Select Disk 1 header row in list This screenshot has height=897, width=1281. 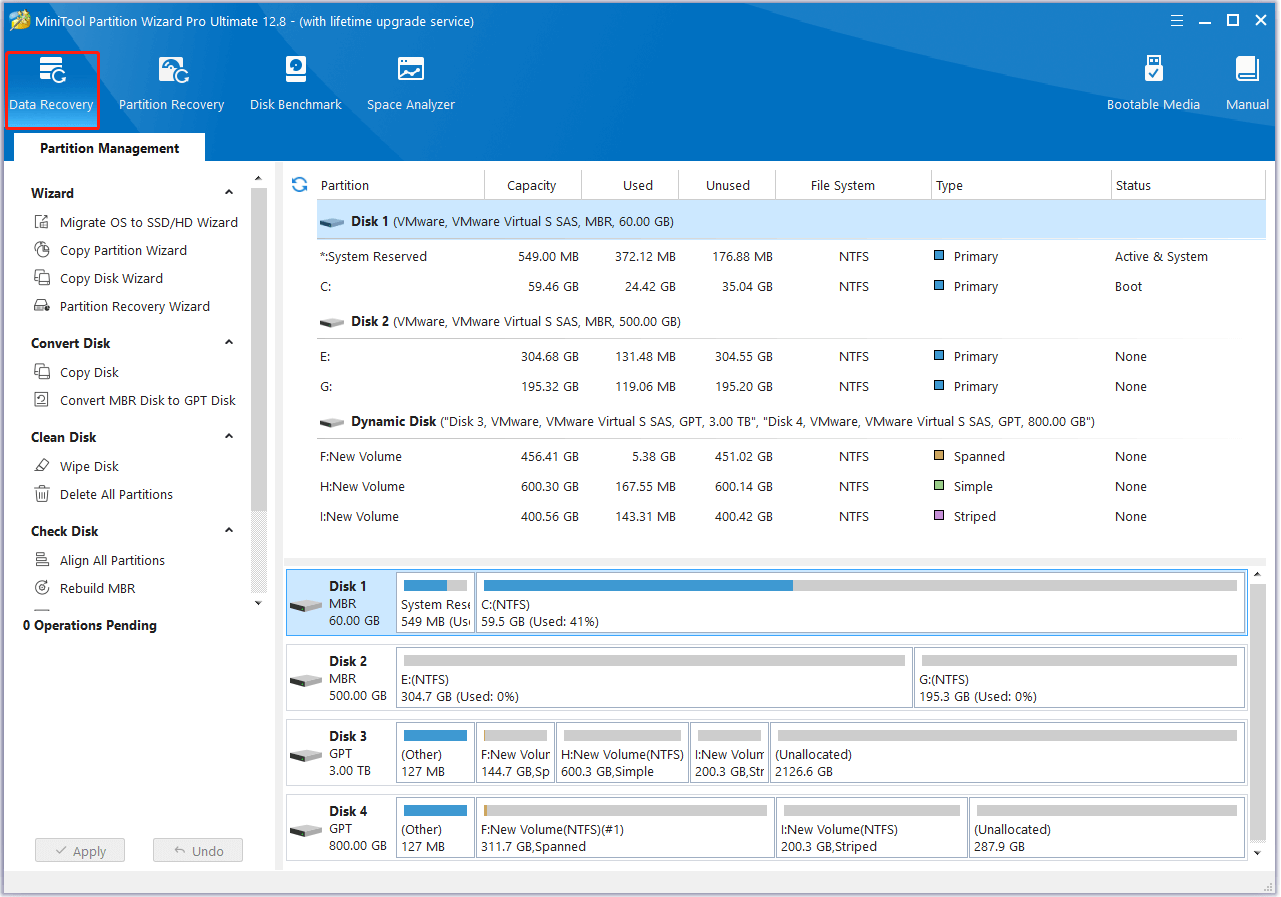[791, 221]
